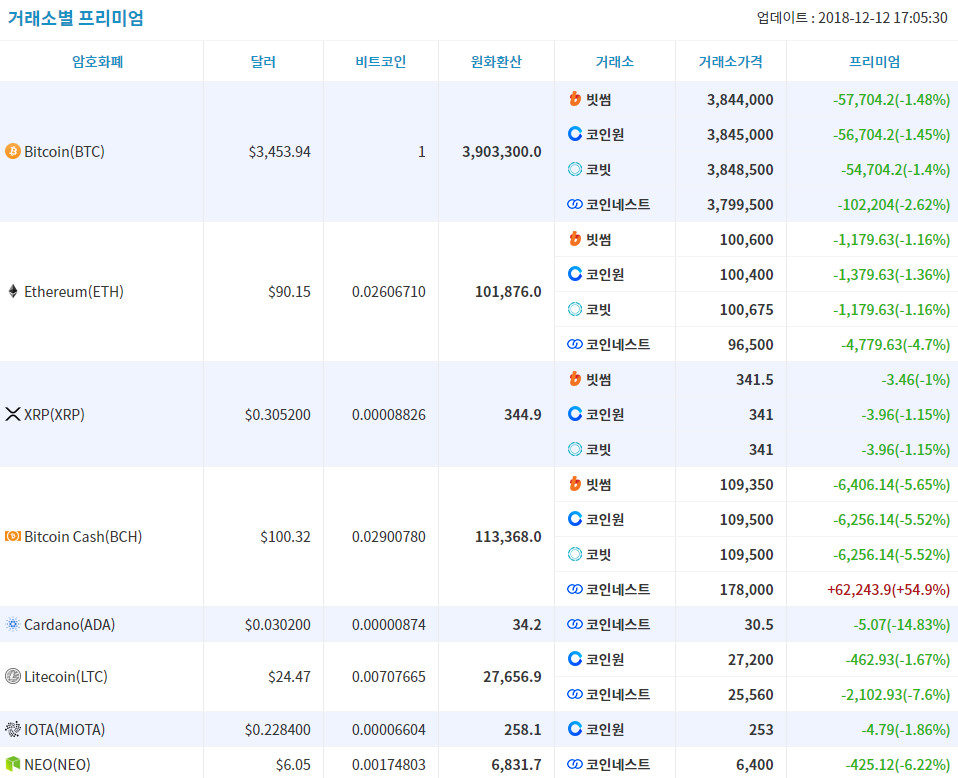Screen dimensions: 958x778
Task: Click 코빗 icon beside price 100,675
Action: click(575, 309)
